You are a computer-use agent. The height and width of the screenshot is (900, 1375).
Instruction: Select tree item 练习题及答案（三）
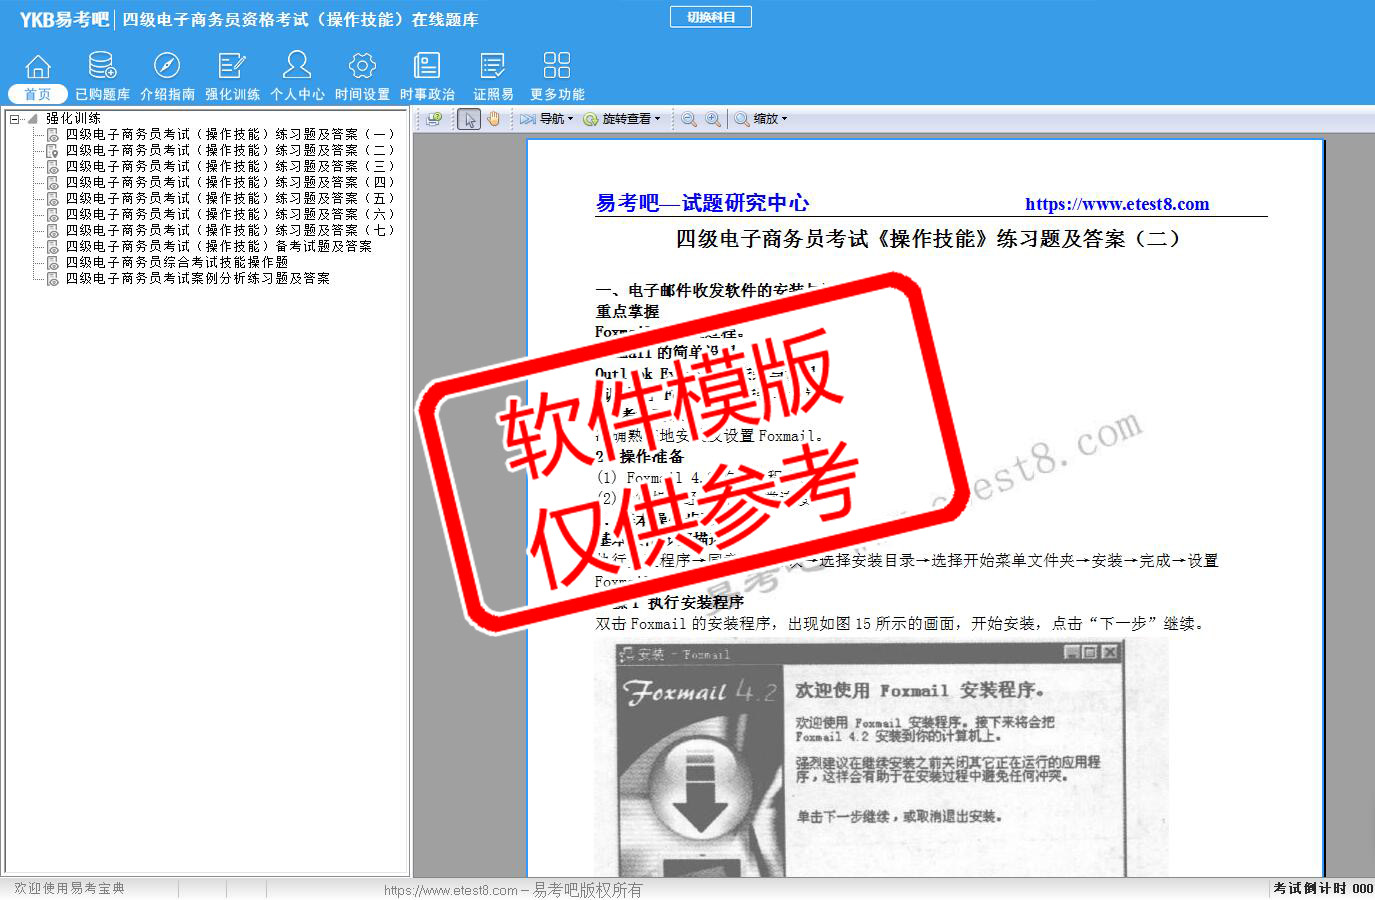point(230,166)
